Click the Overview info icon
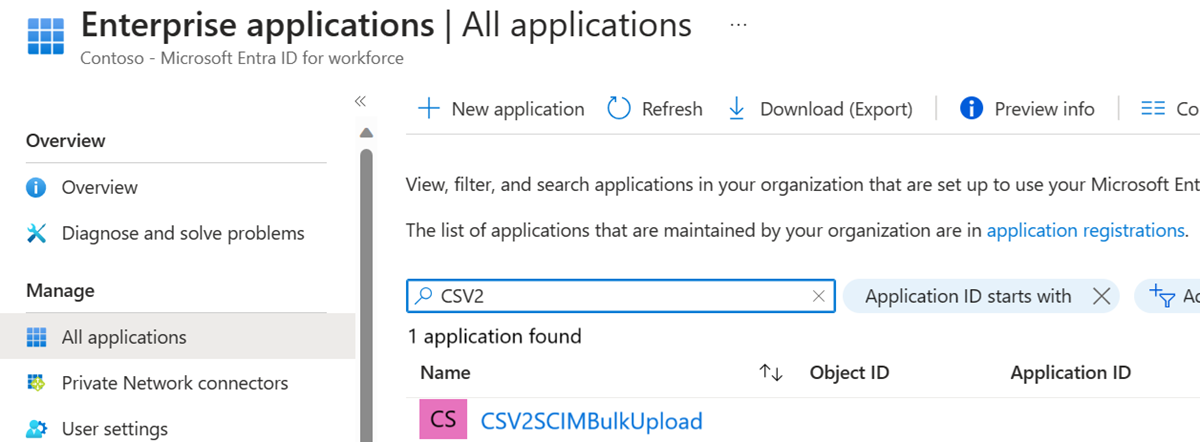This screenshot has width=1200, height=442. coord(37,187)
